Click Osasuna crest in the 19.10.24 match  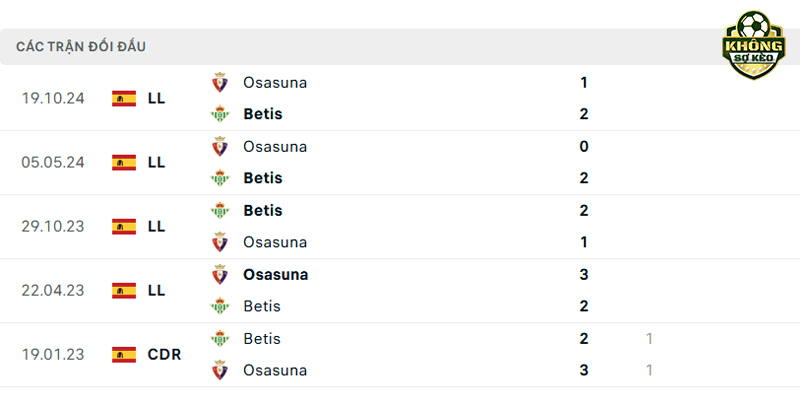pos(220,82)
